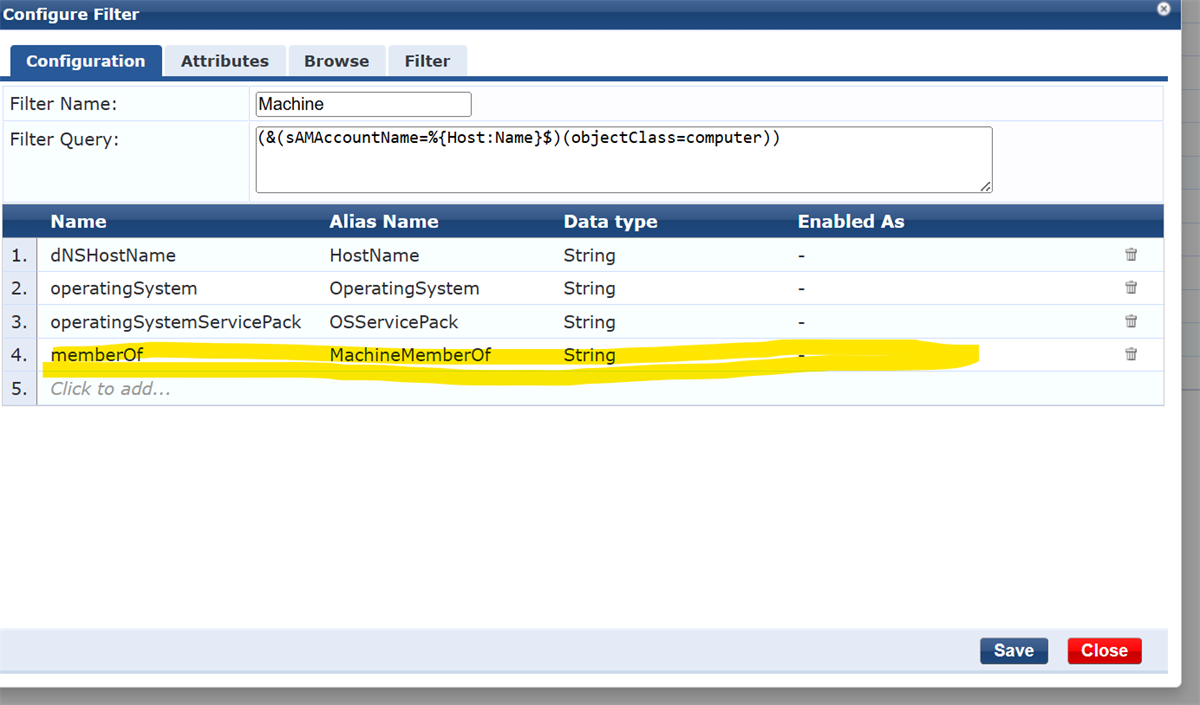
Task: Click the Filter Name label
Action: click(x=63, y=103)
